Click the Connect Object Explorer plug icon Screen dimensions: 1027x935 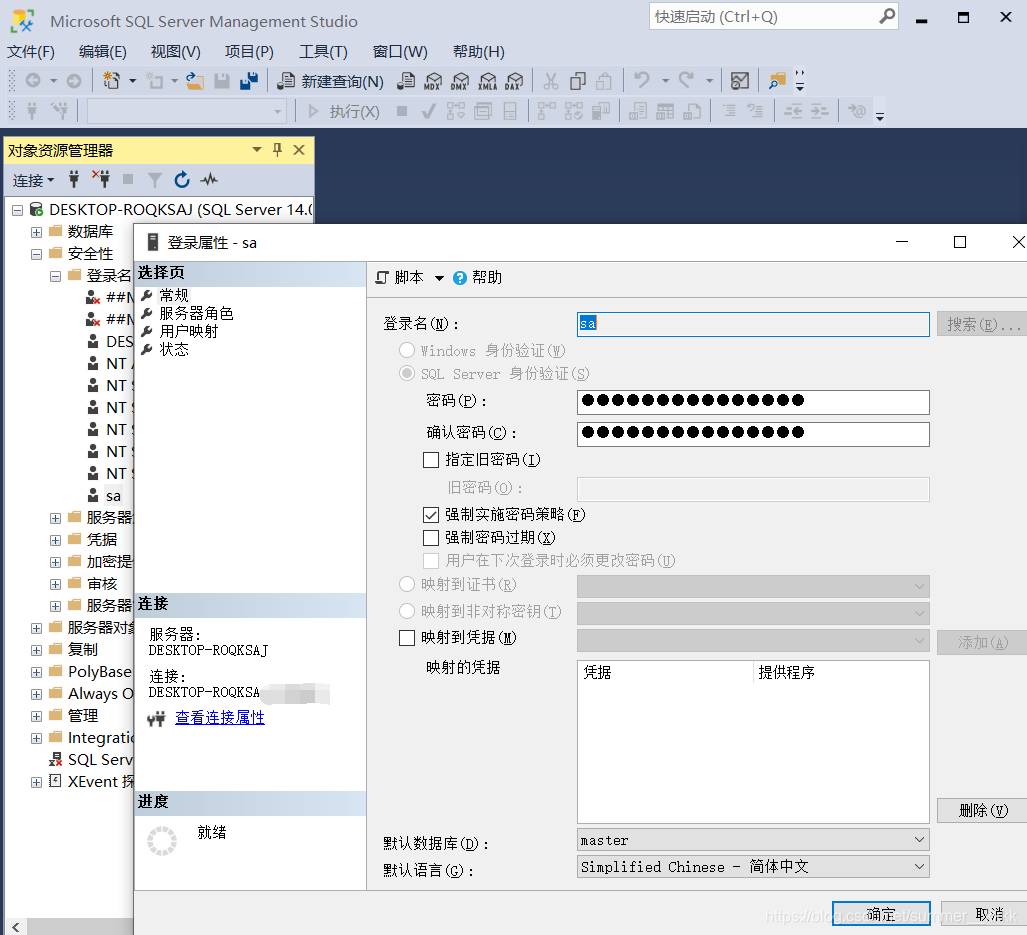(x=74, y=179)
